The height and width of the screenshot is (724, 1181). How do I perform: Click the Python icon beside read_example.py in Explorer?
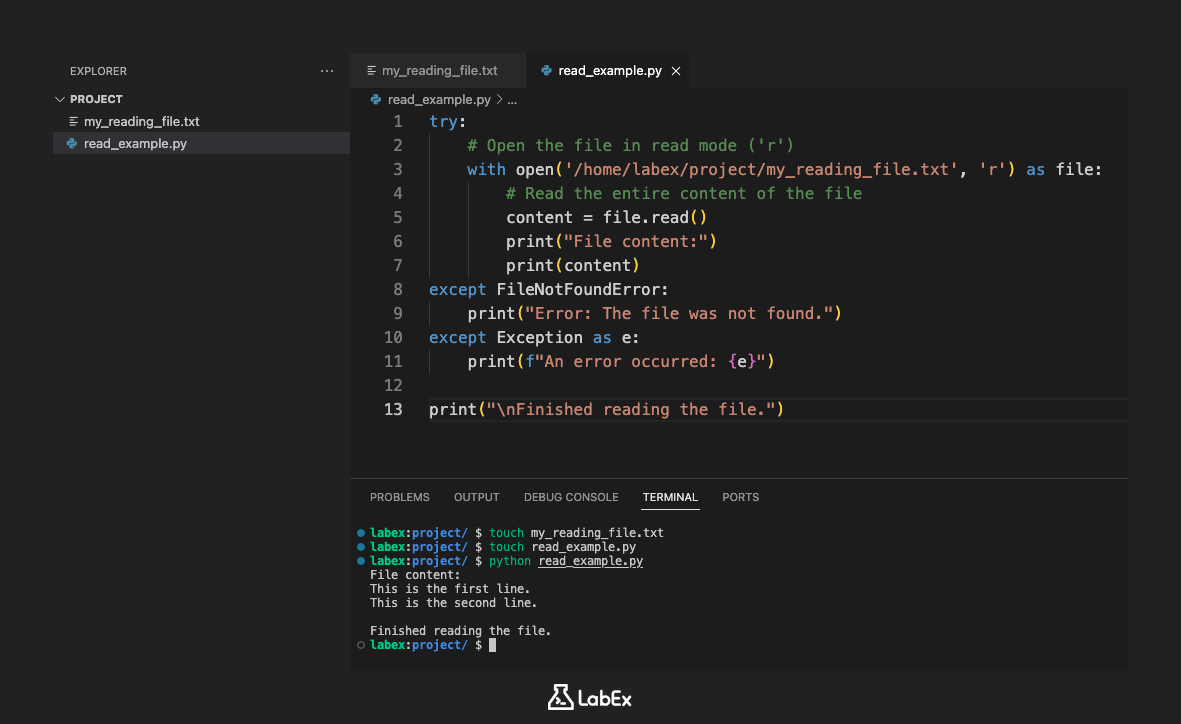tap(72, 143)
